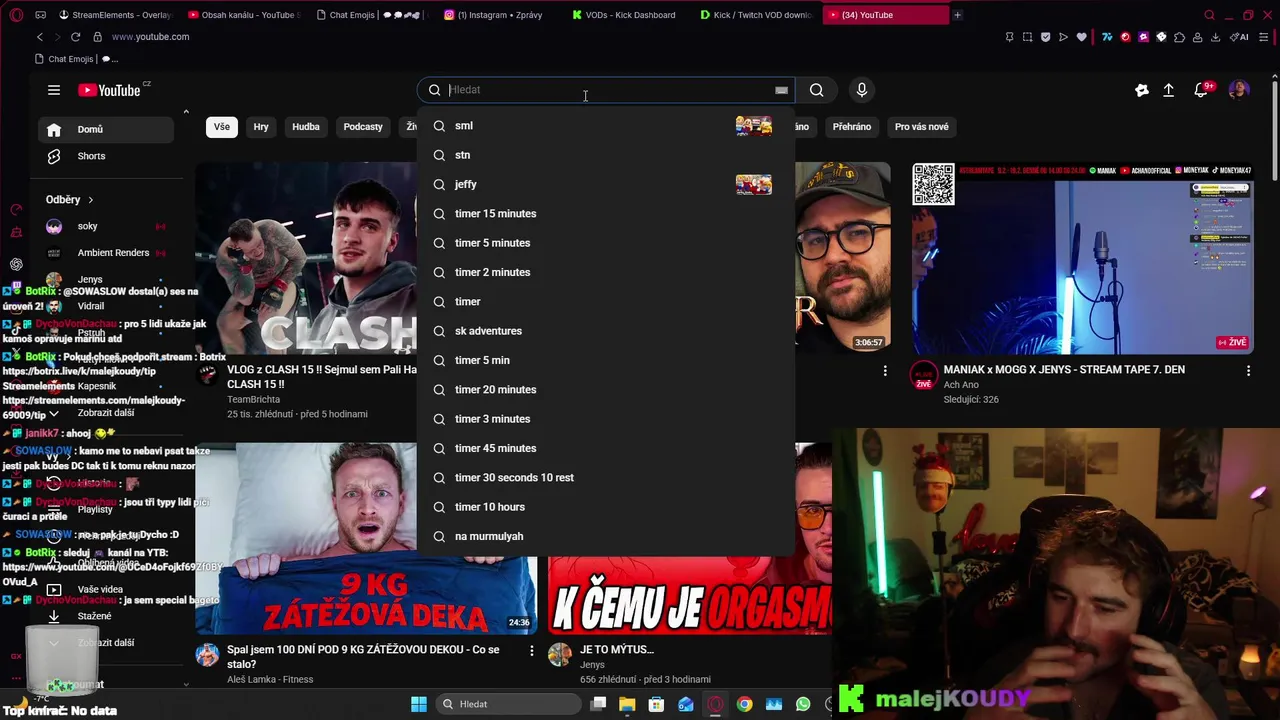Screen dimensions: 1280x720
Task: Select the Hry filter chip
Action: [261, 127]
